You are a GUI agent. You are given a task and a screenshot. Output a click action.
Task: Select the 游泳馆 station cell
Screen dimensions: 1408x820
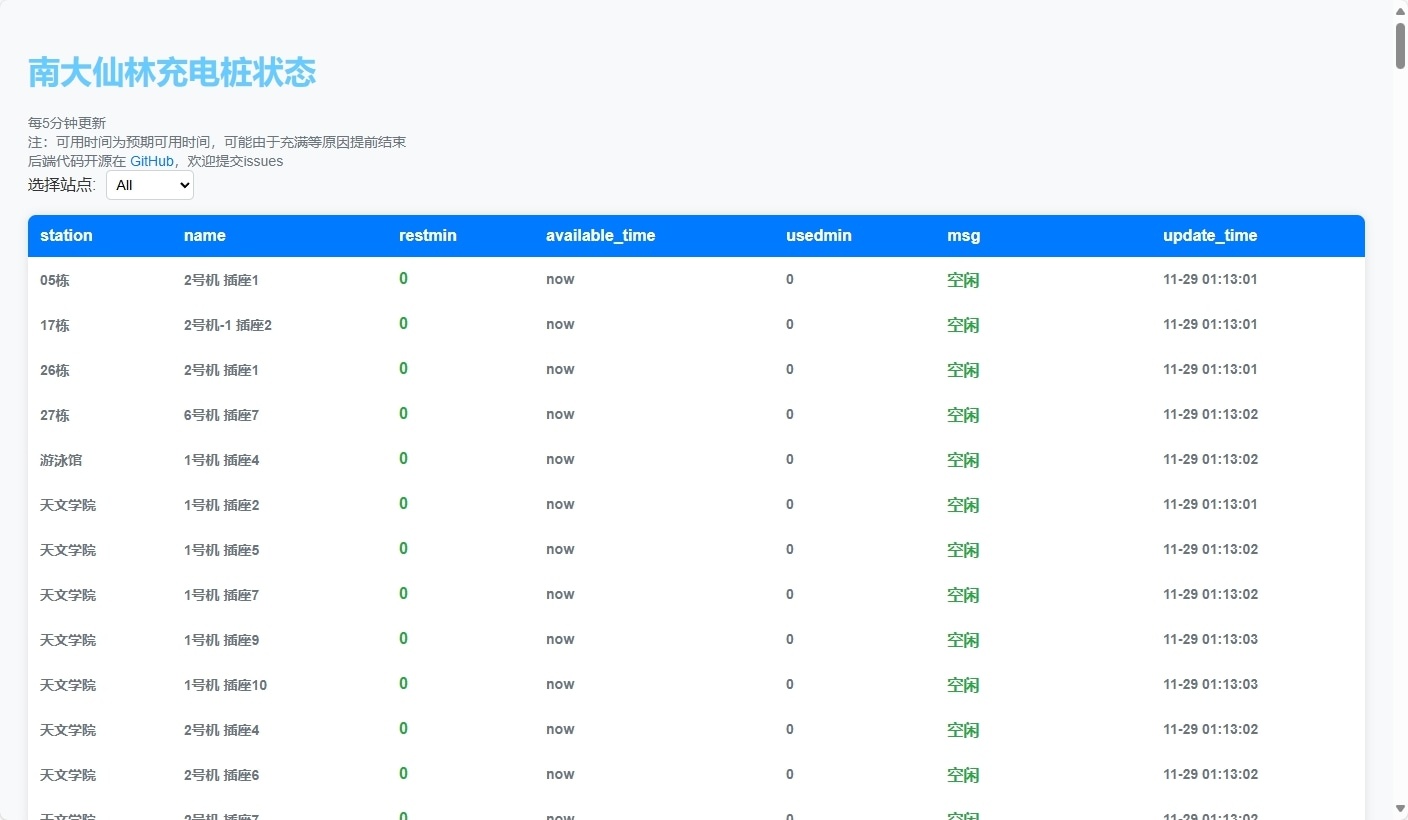[x=61, y=461]
